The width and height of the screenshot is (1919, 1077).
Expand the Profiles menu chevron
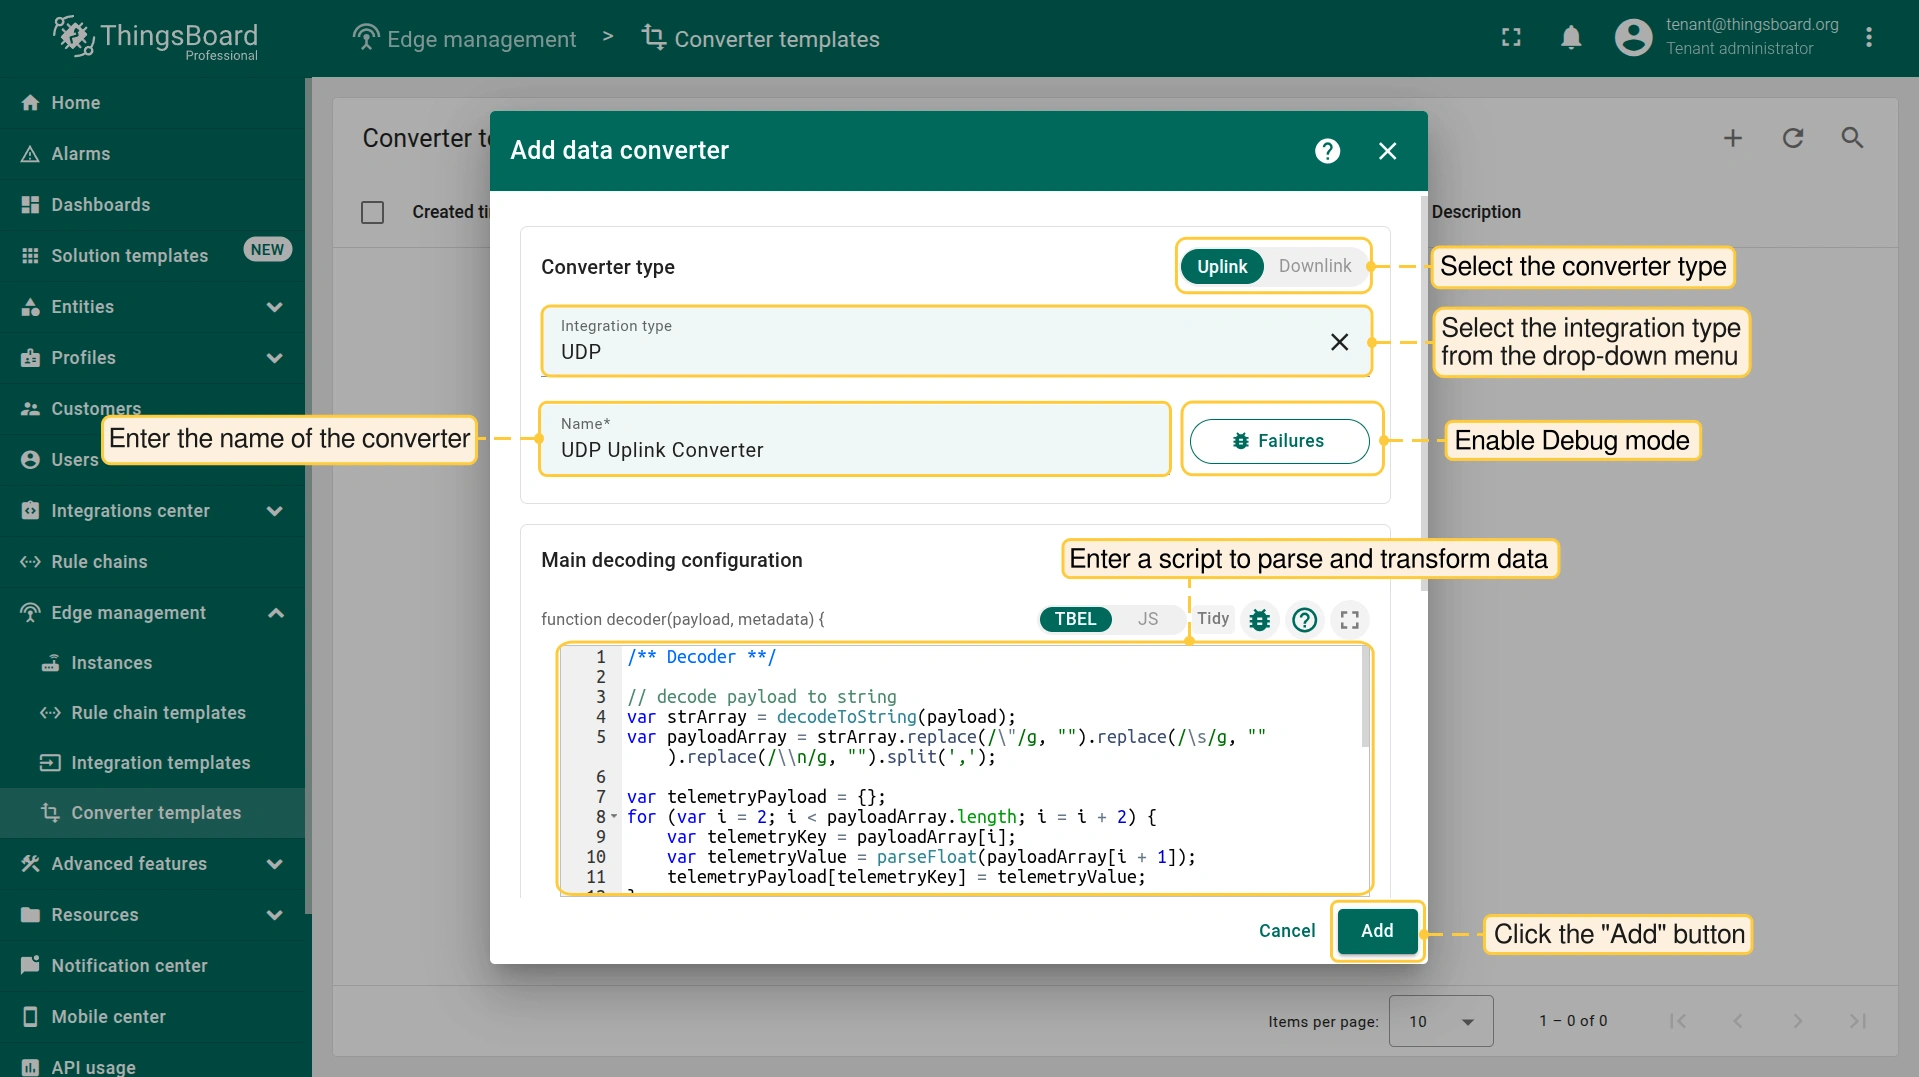[x=274, y=358]
